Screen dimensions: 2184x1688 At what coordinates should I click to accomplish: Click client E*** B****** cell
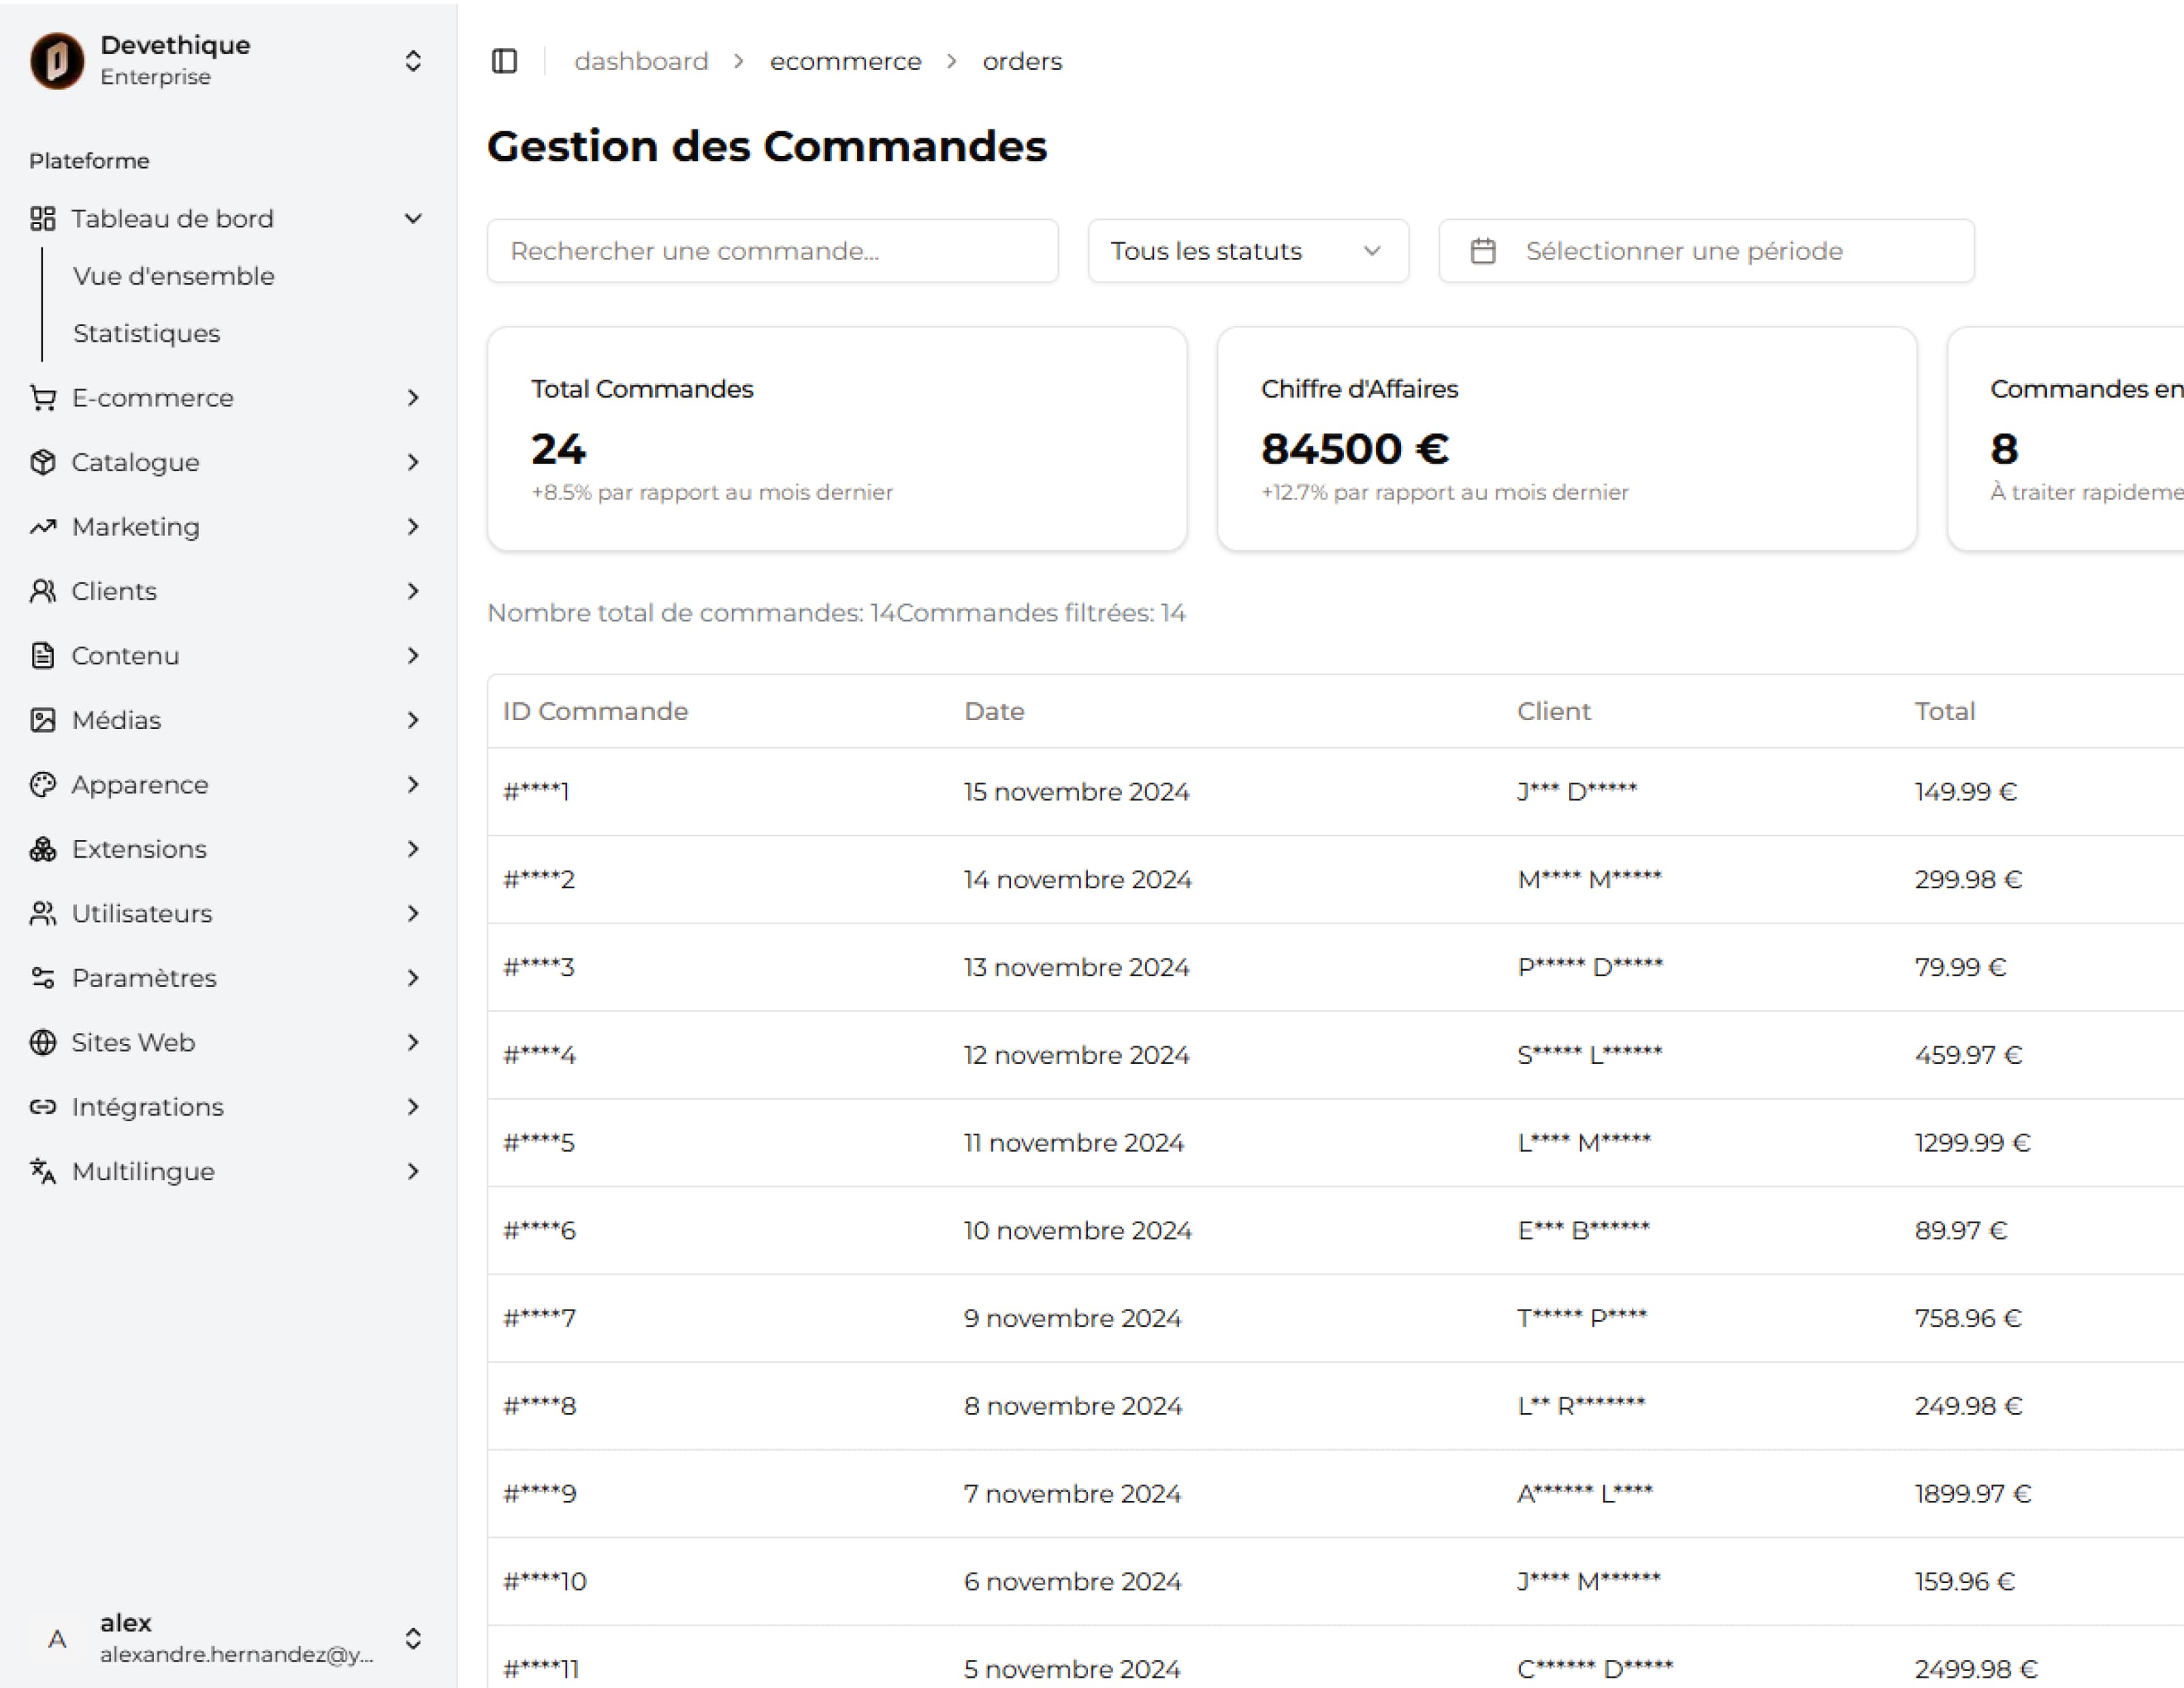click(1583, 1230)
